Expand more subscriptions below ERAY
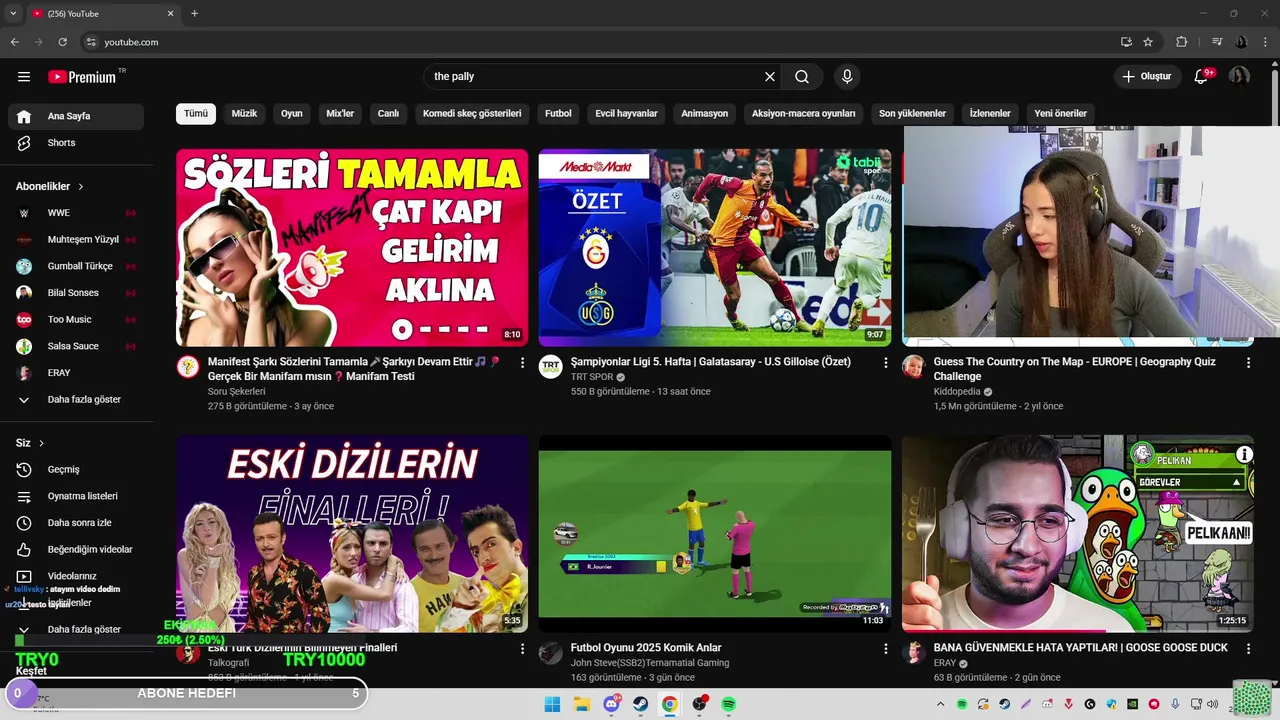This screenshot has height=720, width=1280. tap(76, 399)
